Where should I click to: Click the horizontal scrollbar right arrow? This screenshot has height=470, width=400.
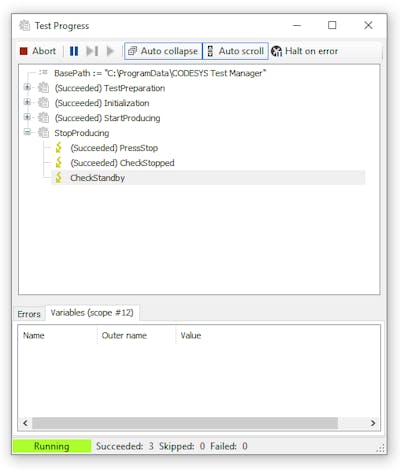point(373,423)
